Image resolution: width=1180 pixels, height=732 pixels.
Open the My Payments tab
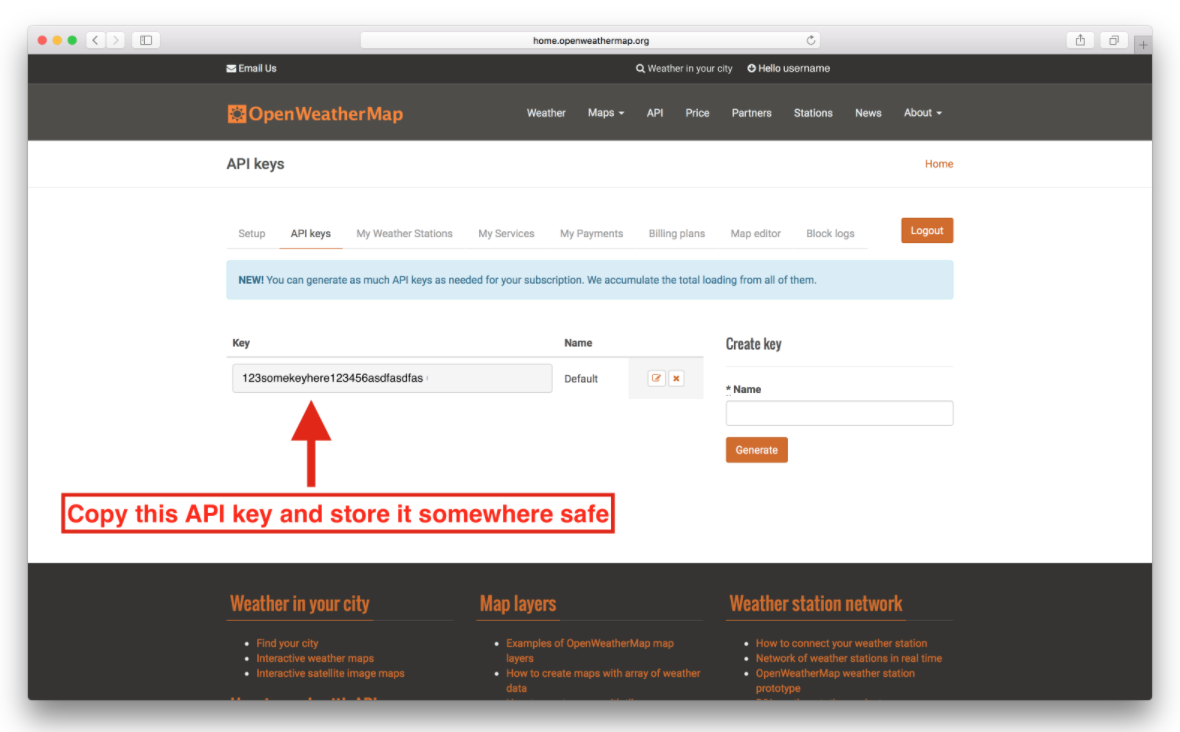pyautogui.click(x=591, y=233)
